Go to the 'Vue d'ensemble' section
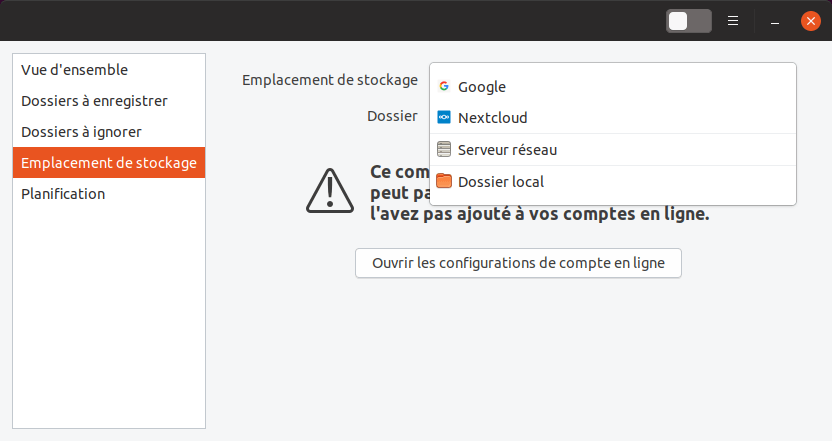The image size is (832, 441). [74, 70]
